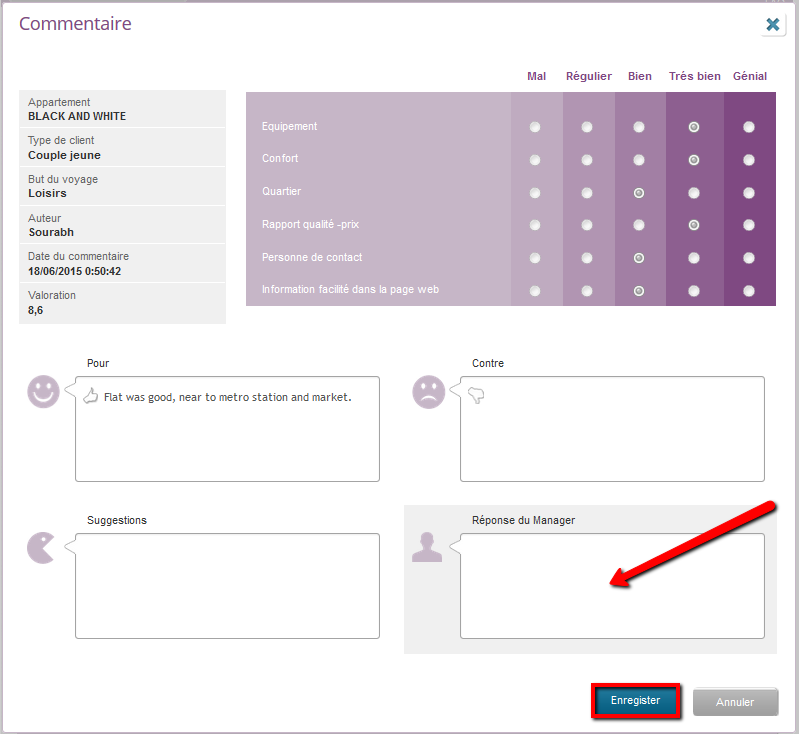The image size is (799, 734).
Task: Click the thumbs-up icon in Pour box
Action: tap(91, 397)
